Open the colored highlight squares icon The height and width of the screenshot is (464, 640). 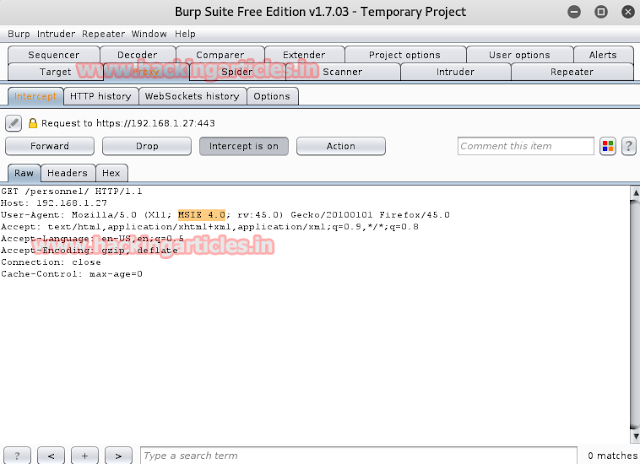point(608,146)
